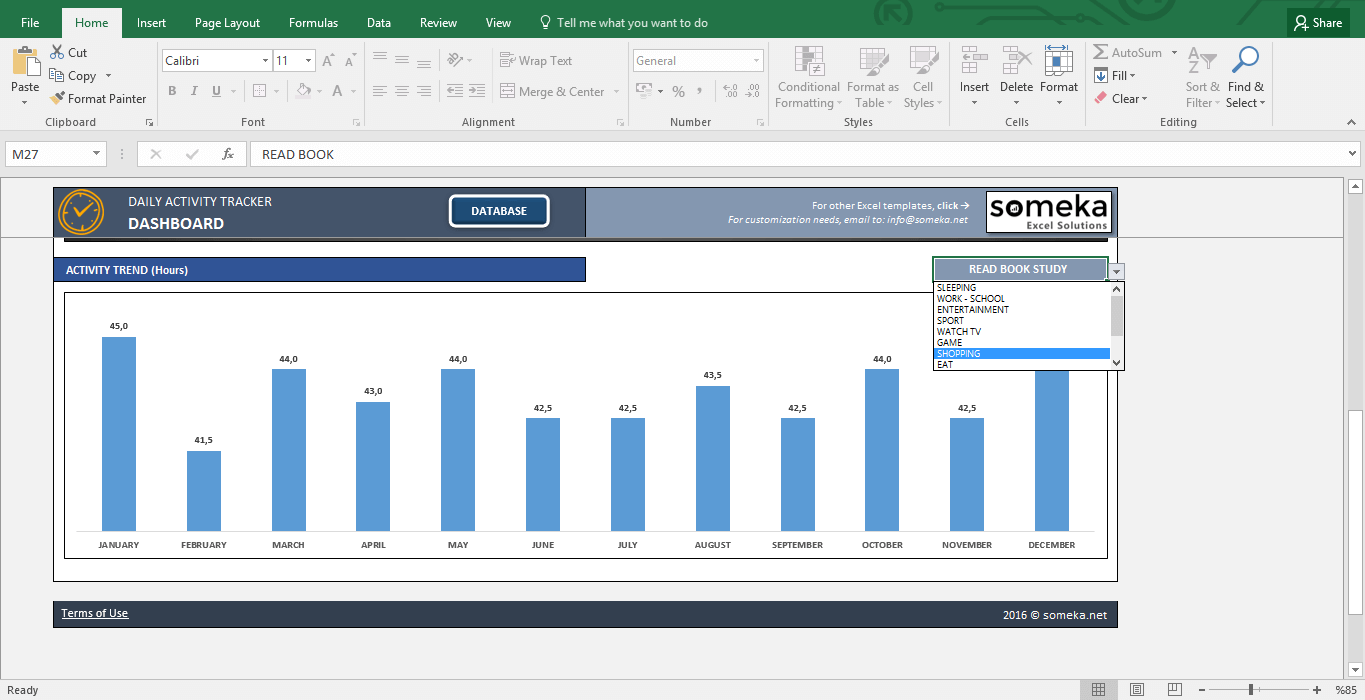The image size is (1365, 700).
Task: Click the Increase Indent icon
Action: click(x=478, y=91)
